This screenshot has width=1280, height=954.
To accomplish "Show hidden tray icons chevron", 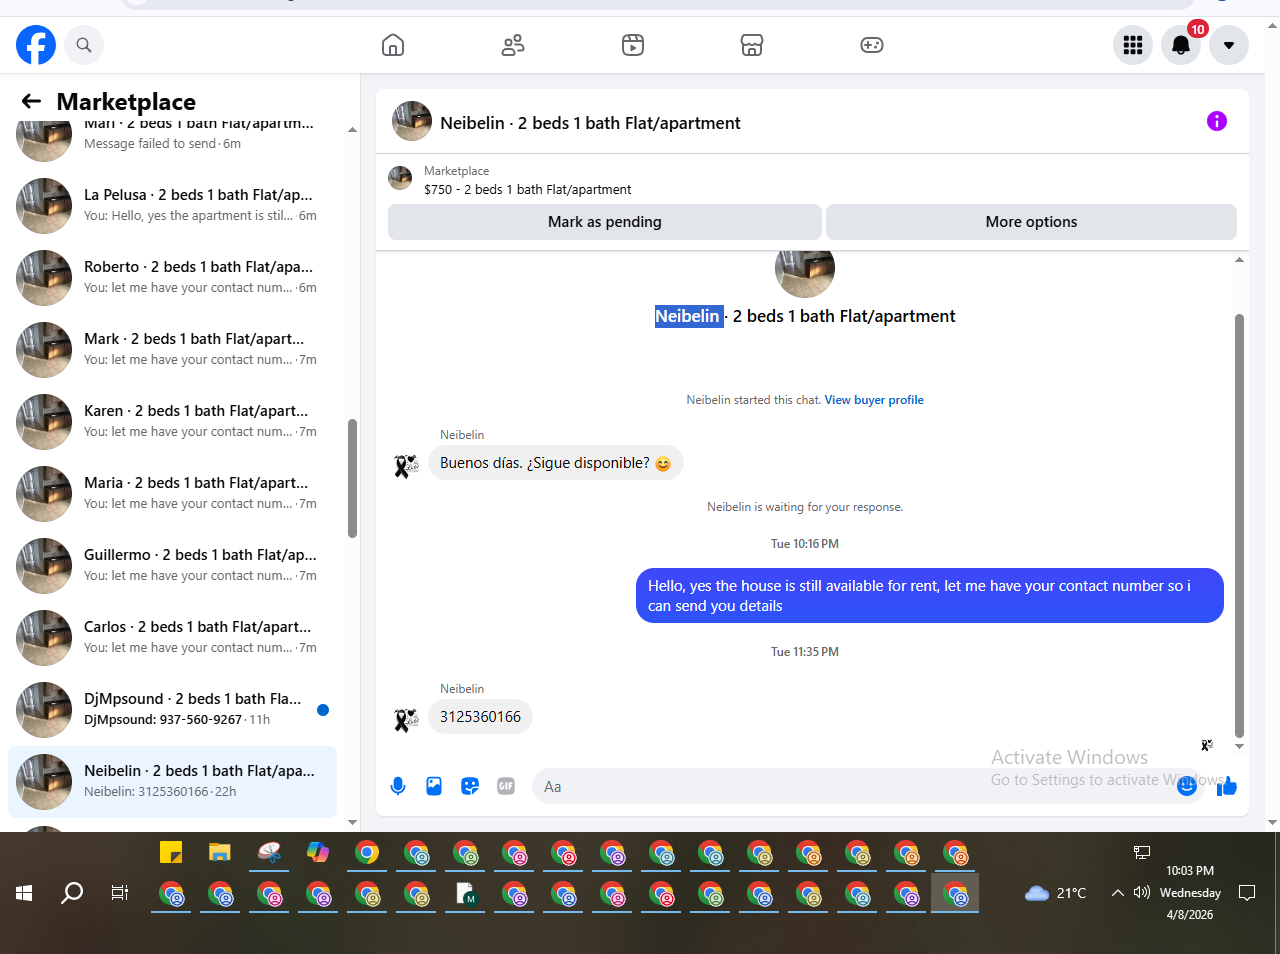I will click(x=1117, y=893).
